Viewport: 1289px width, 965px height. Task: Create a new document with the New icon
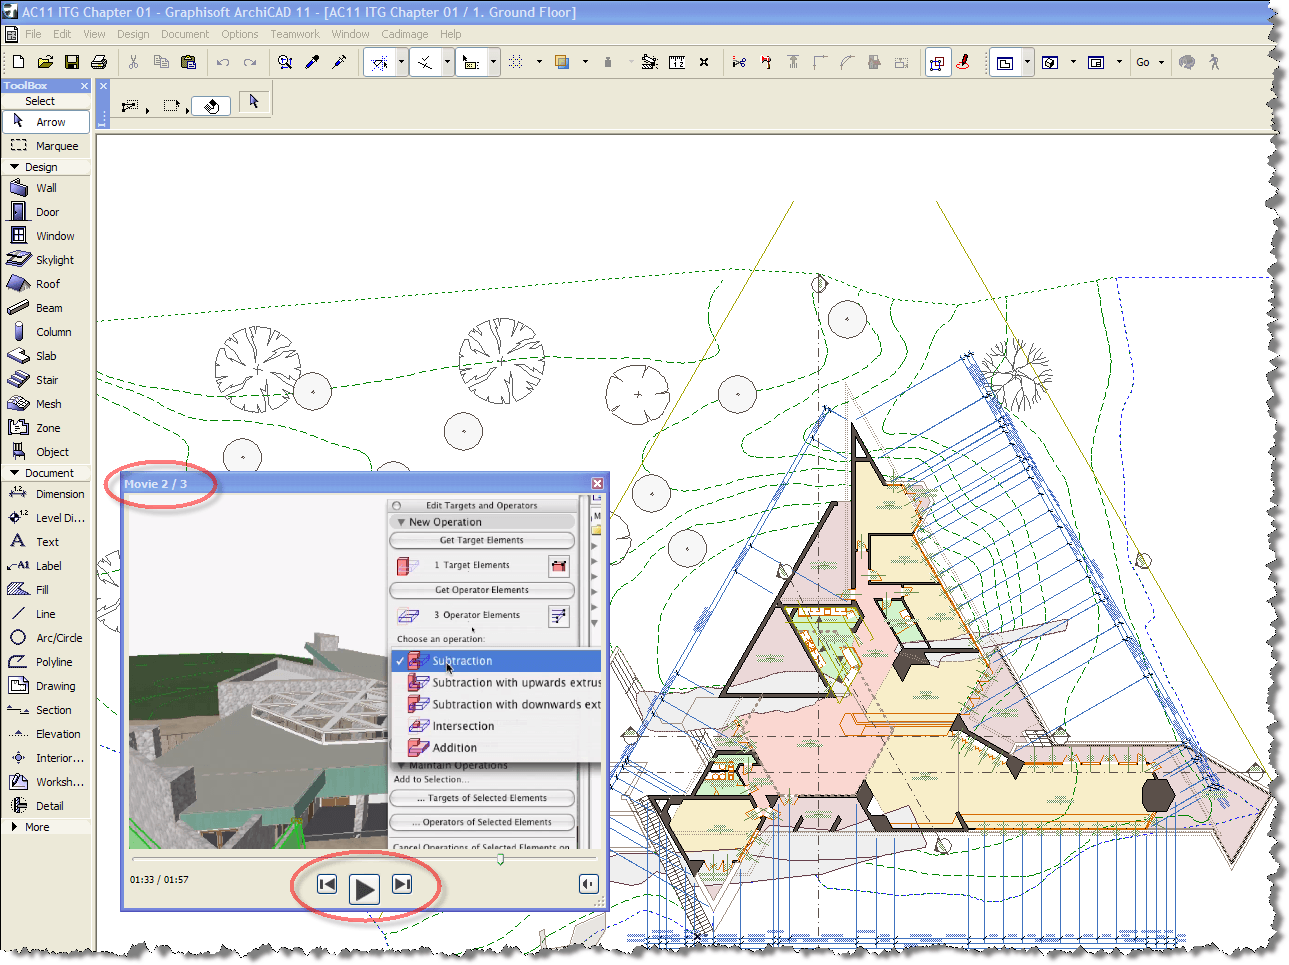18,62
